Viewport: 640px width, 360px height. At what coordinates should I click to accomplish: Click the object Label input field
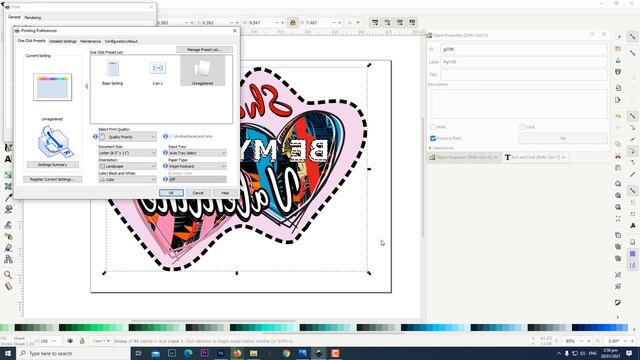[x=524, y=62]
